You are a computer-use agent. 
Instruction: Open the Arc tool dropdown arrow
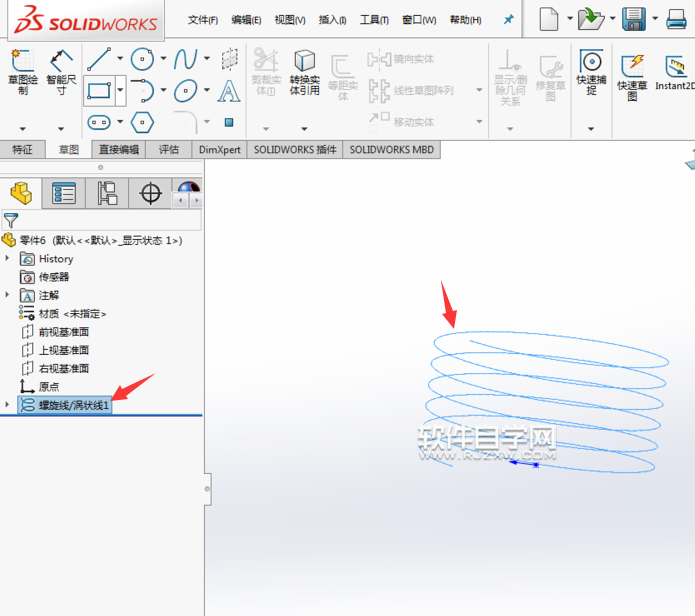[x=164, y=90]
